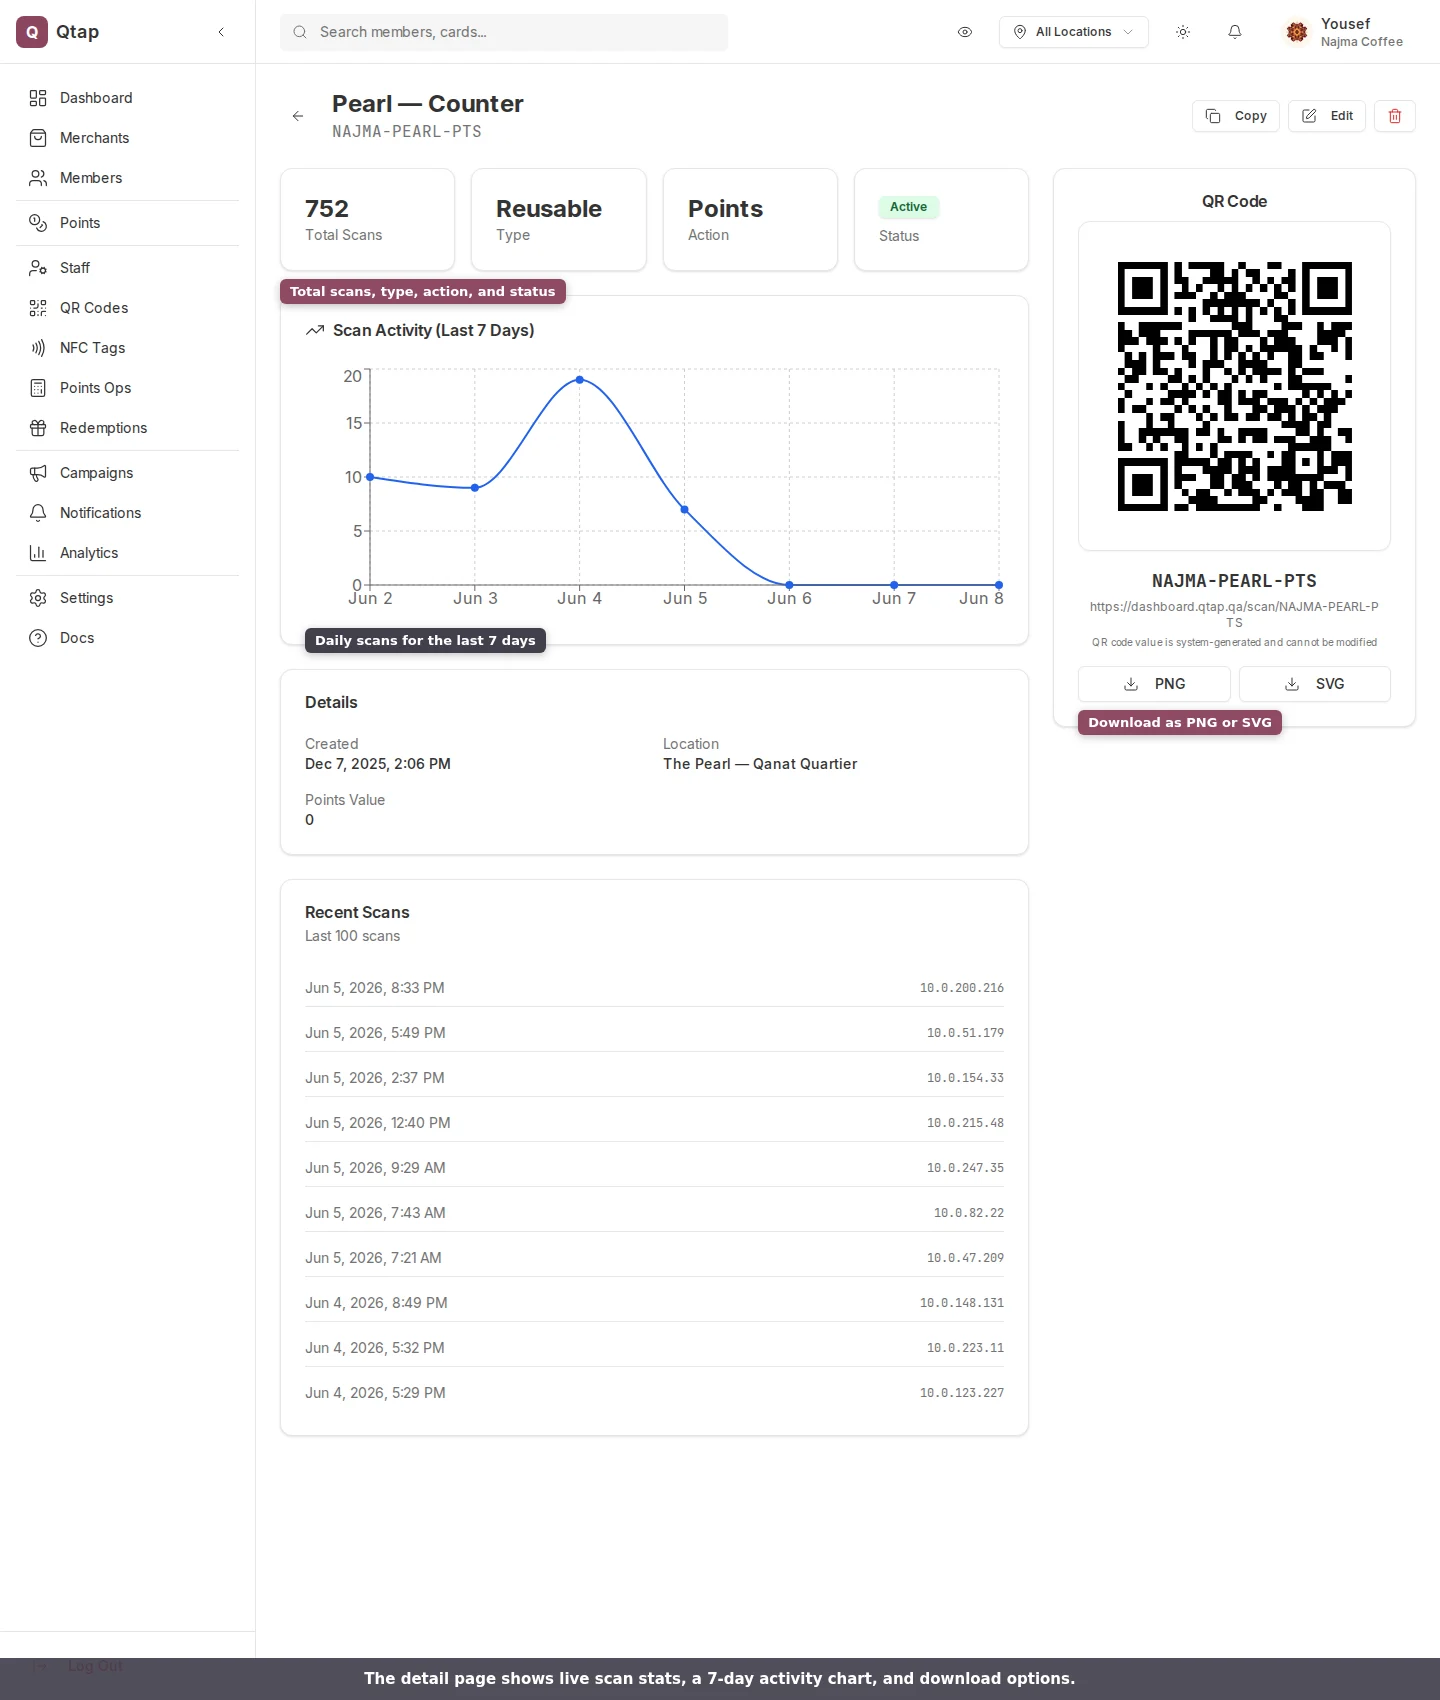Open the All Locations dropdown
Viewport: 1440px width, 1700px height.
pyautogui.click(x=1073, y=32)
